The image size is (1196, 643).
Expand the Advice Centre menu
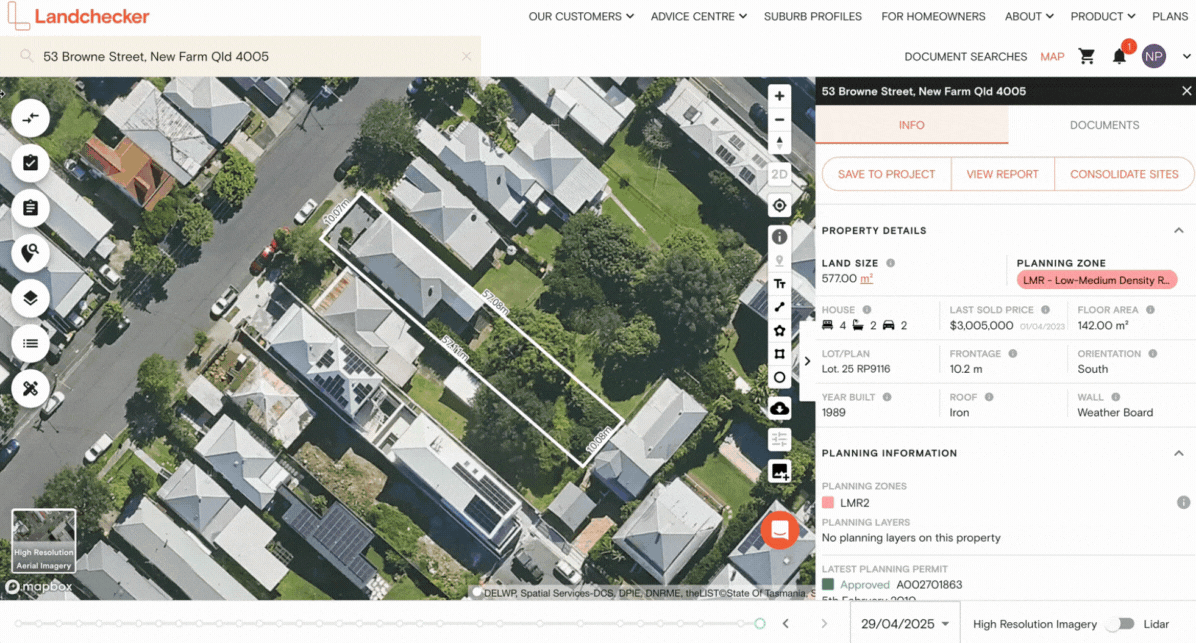(698, 16)
